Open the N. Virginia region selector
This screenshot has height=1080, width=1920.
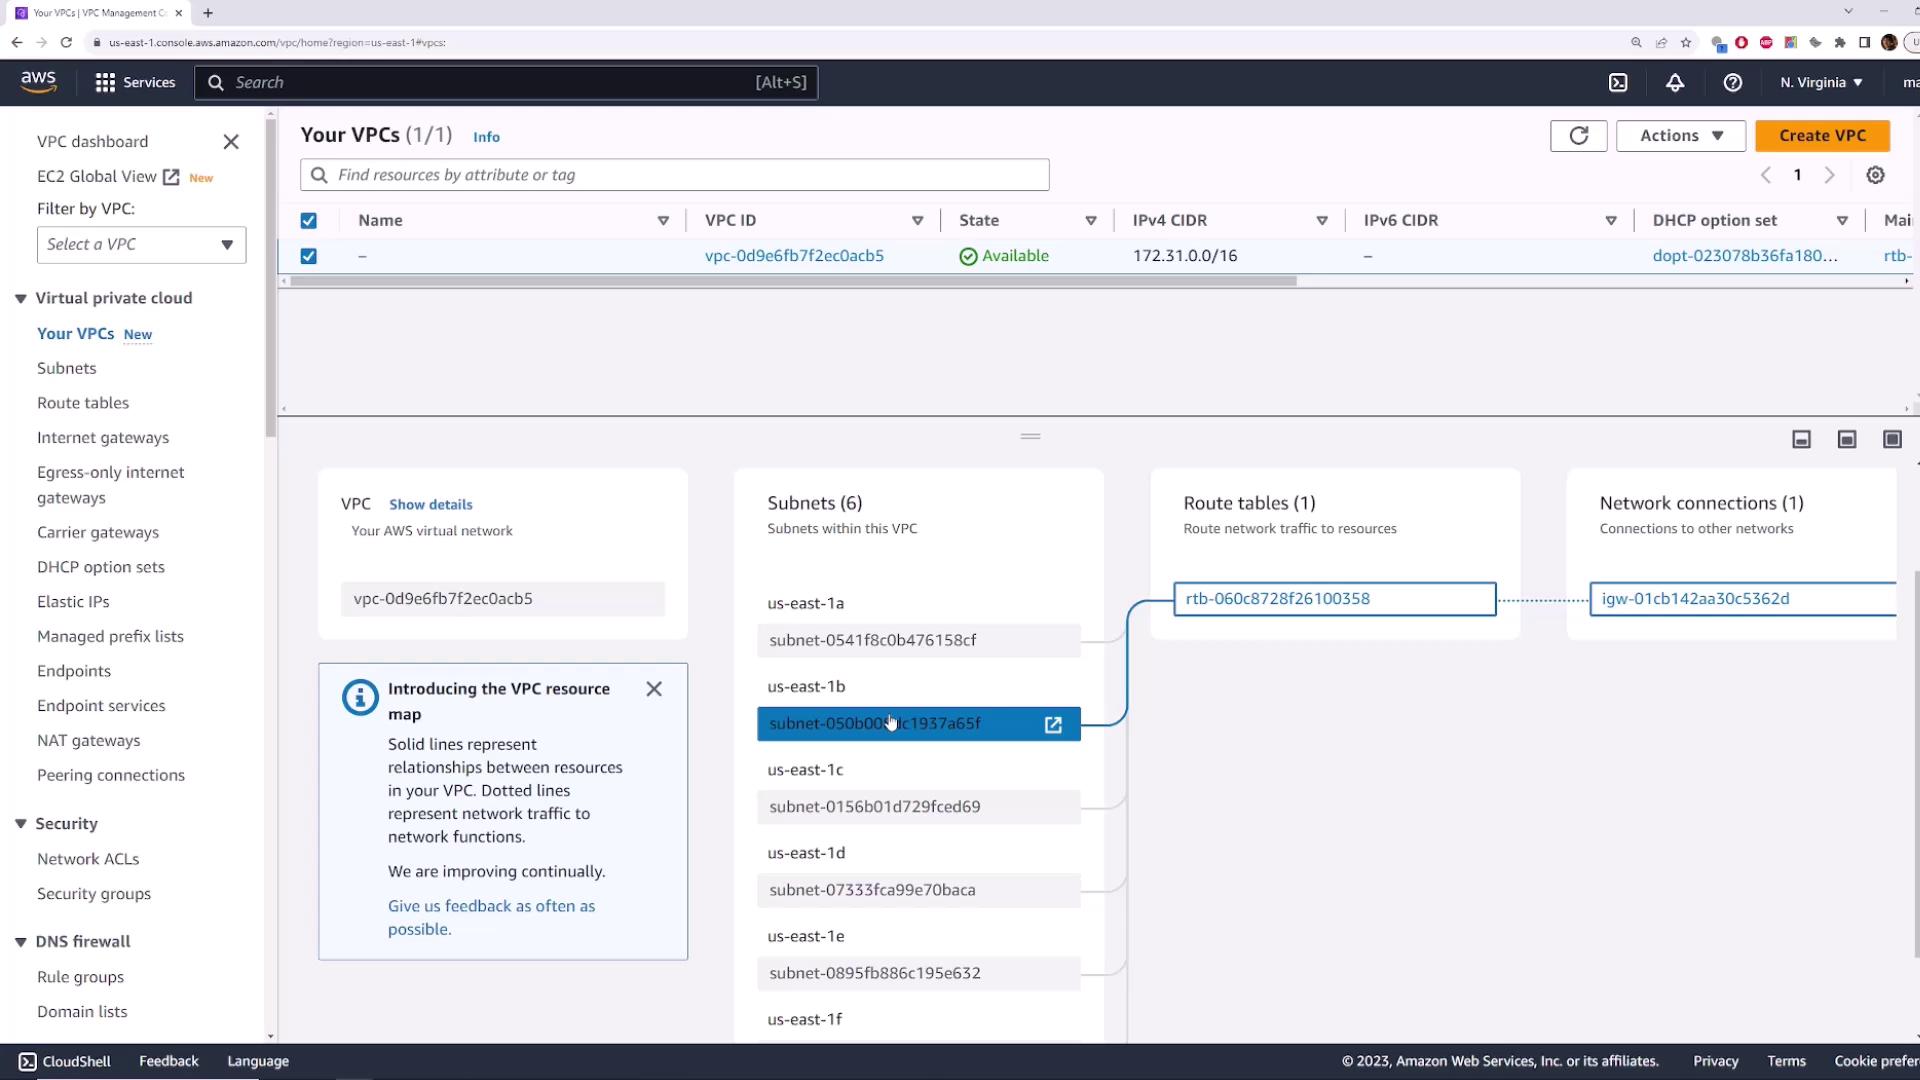[1821, 82]
